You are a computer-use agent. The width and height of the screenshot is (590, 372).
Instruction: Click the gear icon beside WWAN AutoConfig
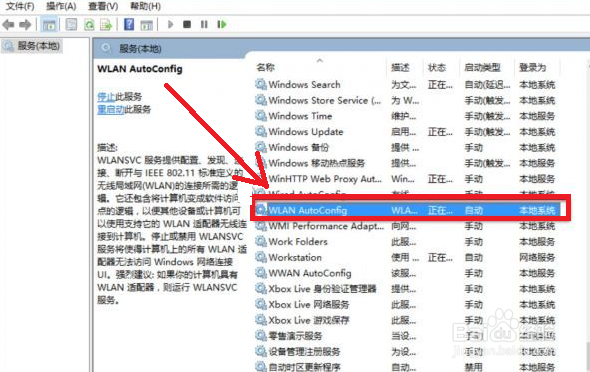(261, 273)
